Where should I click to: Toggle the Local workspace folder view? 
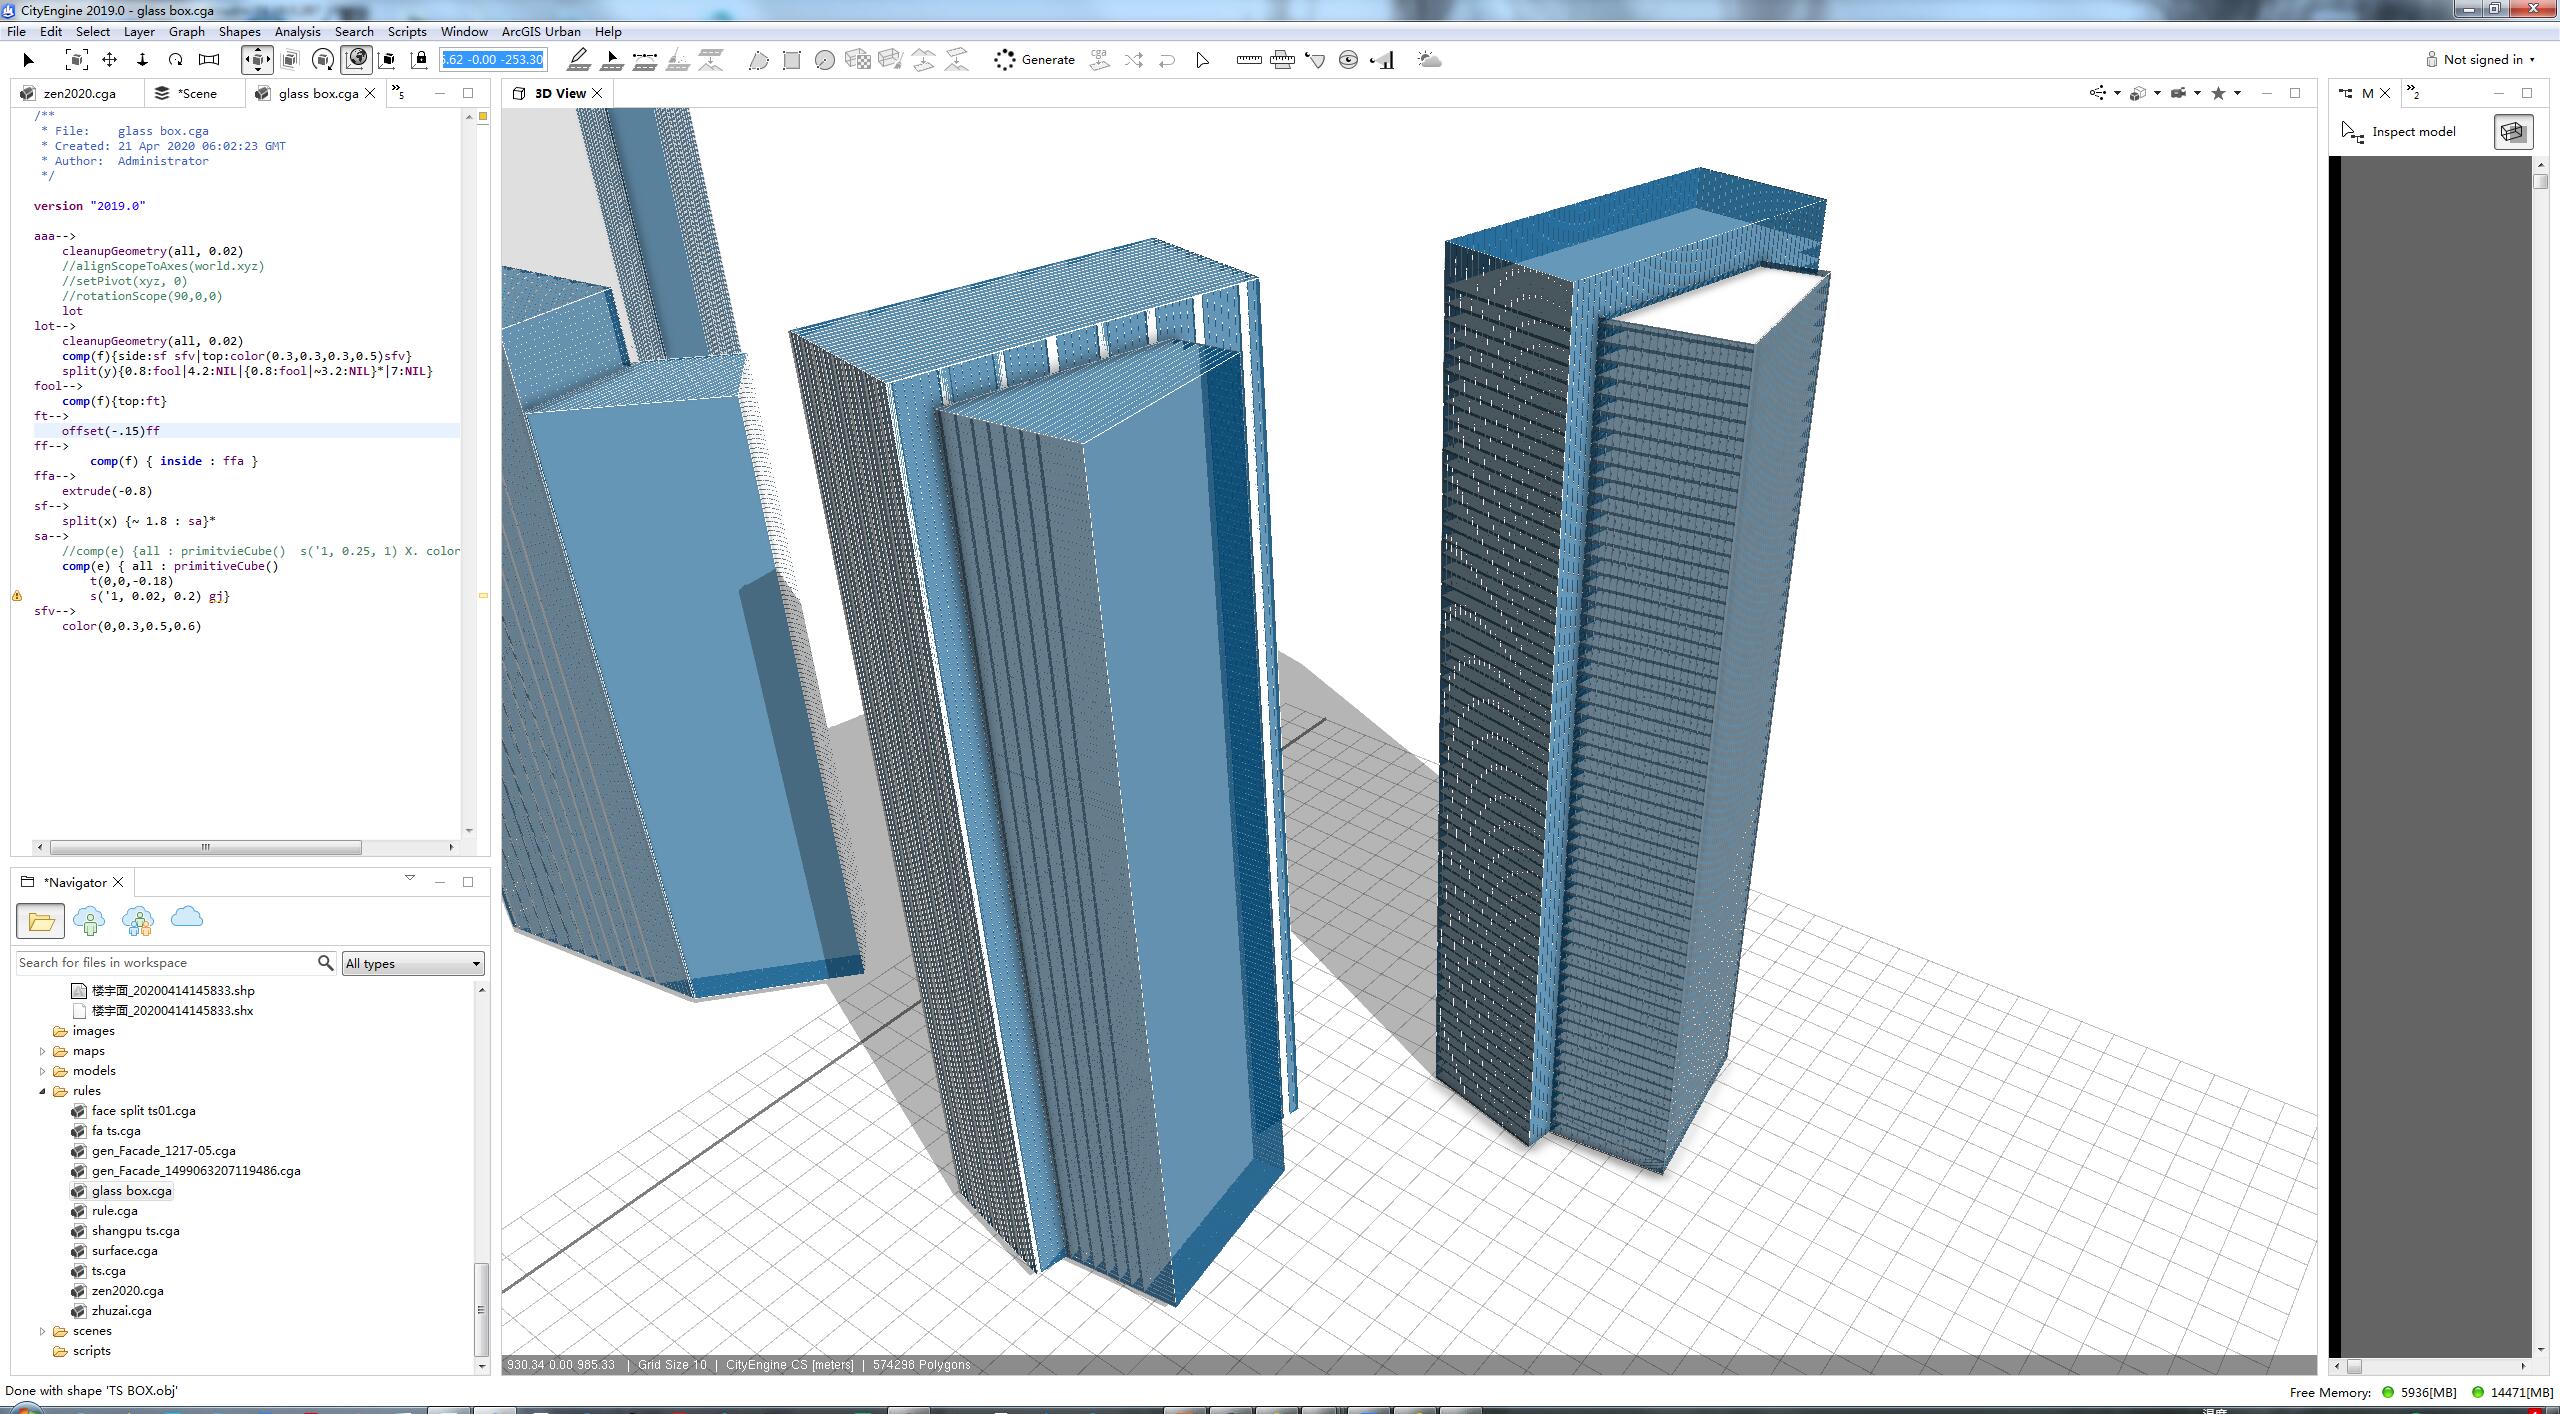pyautogui.click(x=41, y=921)
